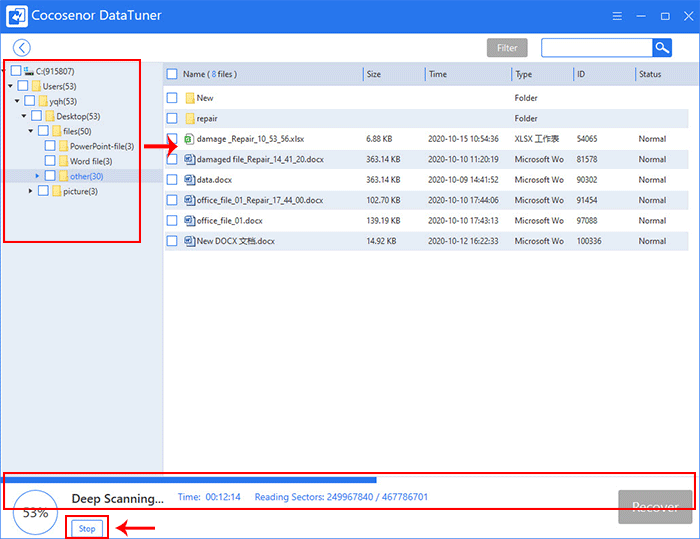Sort by the Time column header
Screen dimensions: 700x539
438,74
